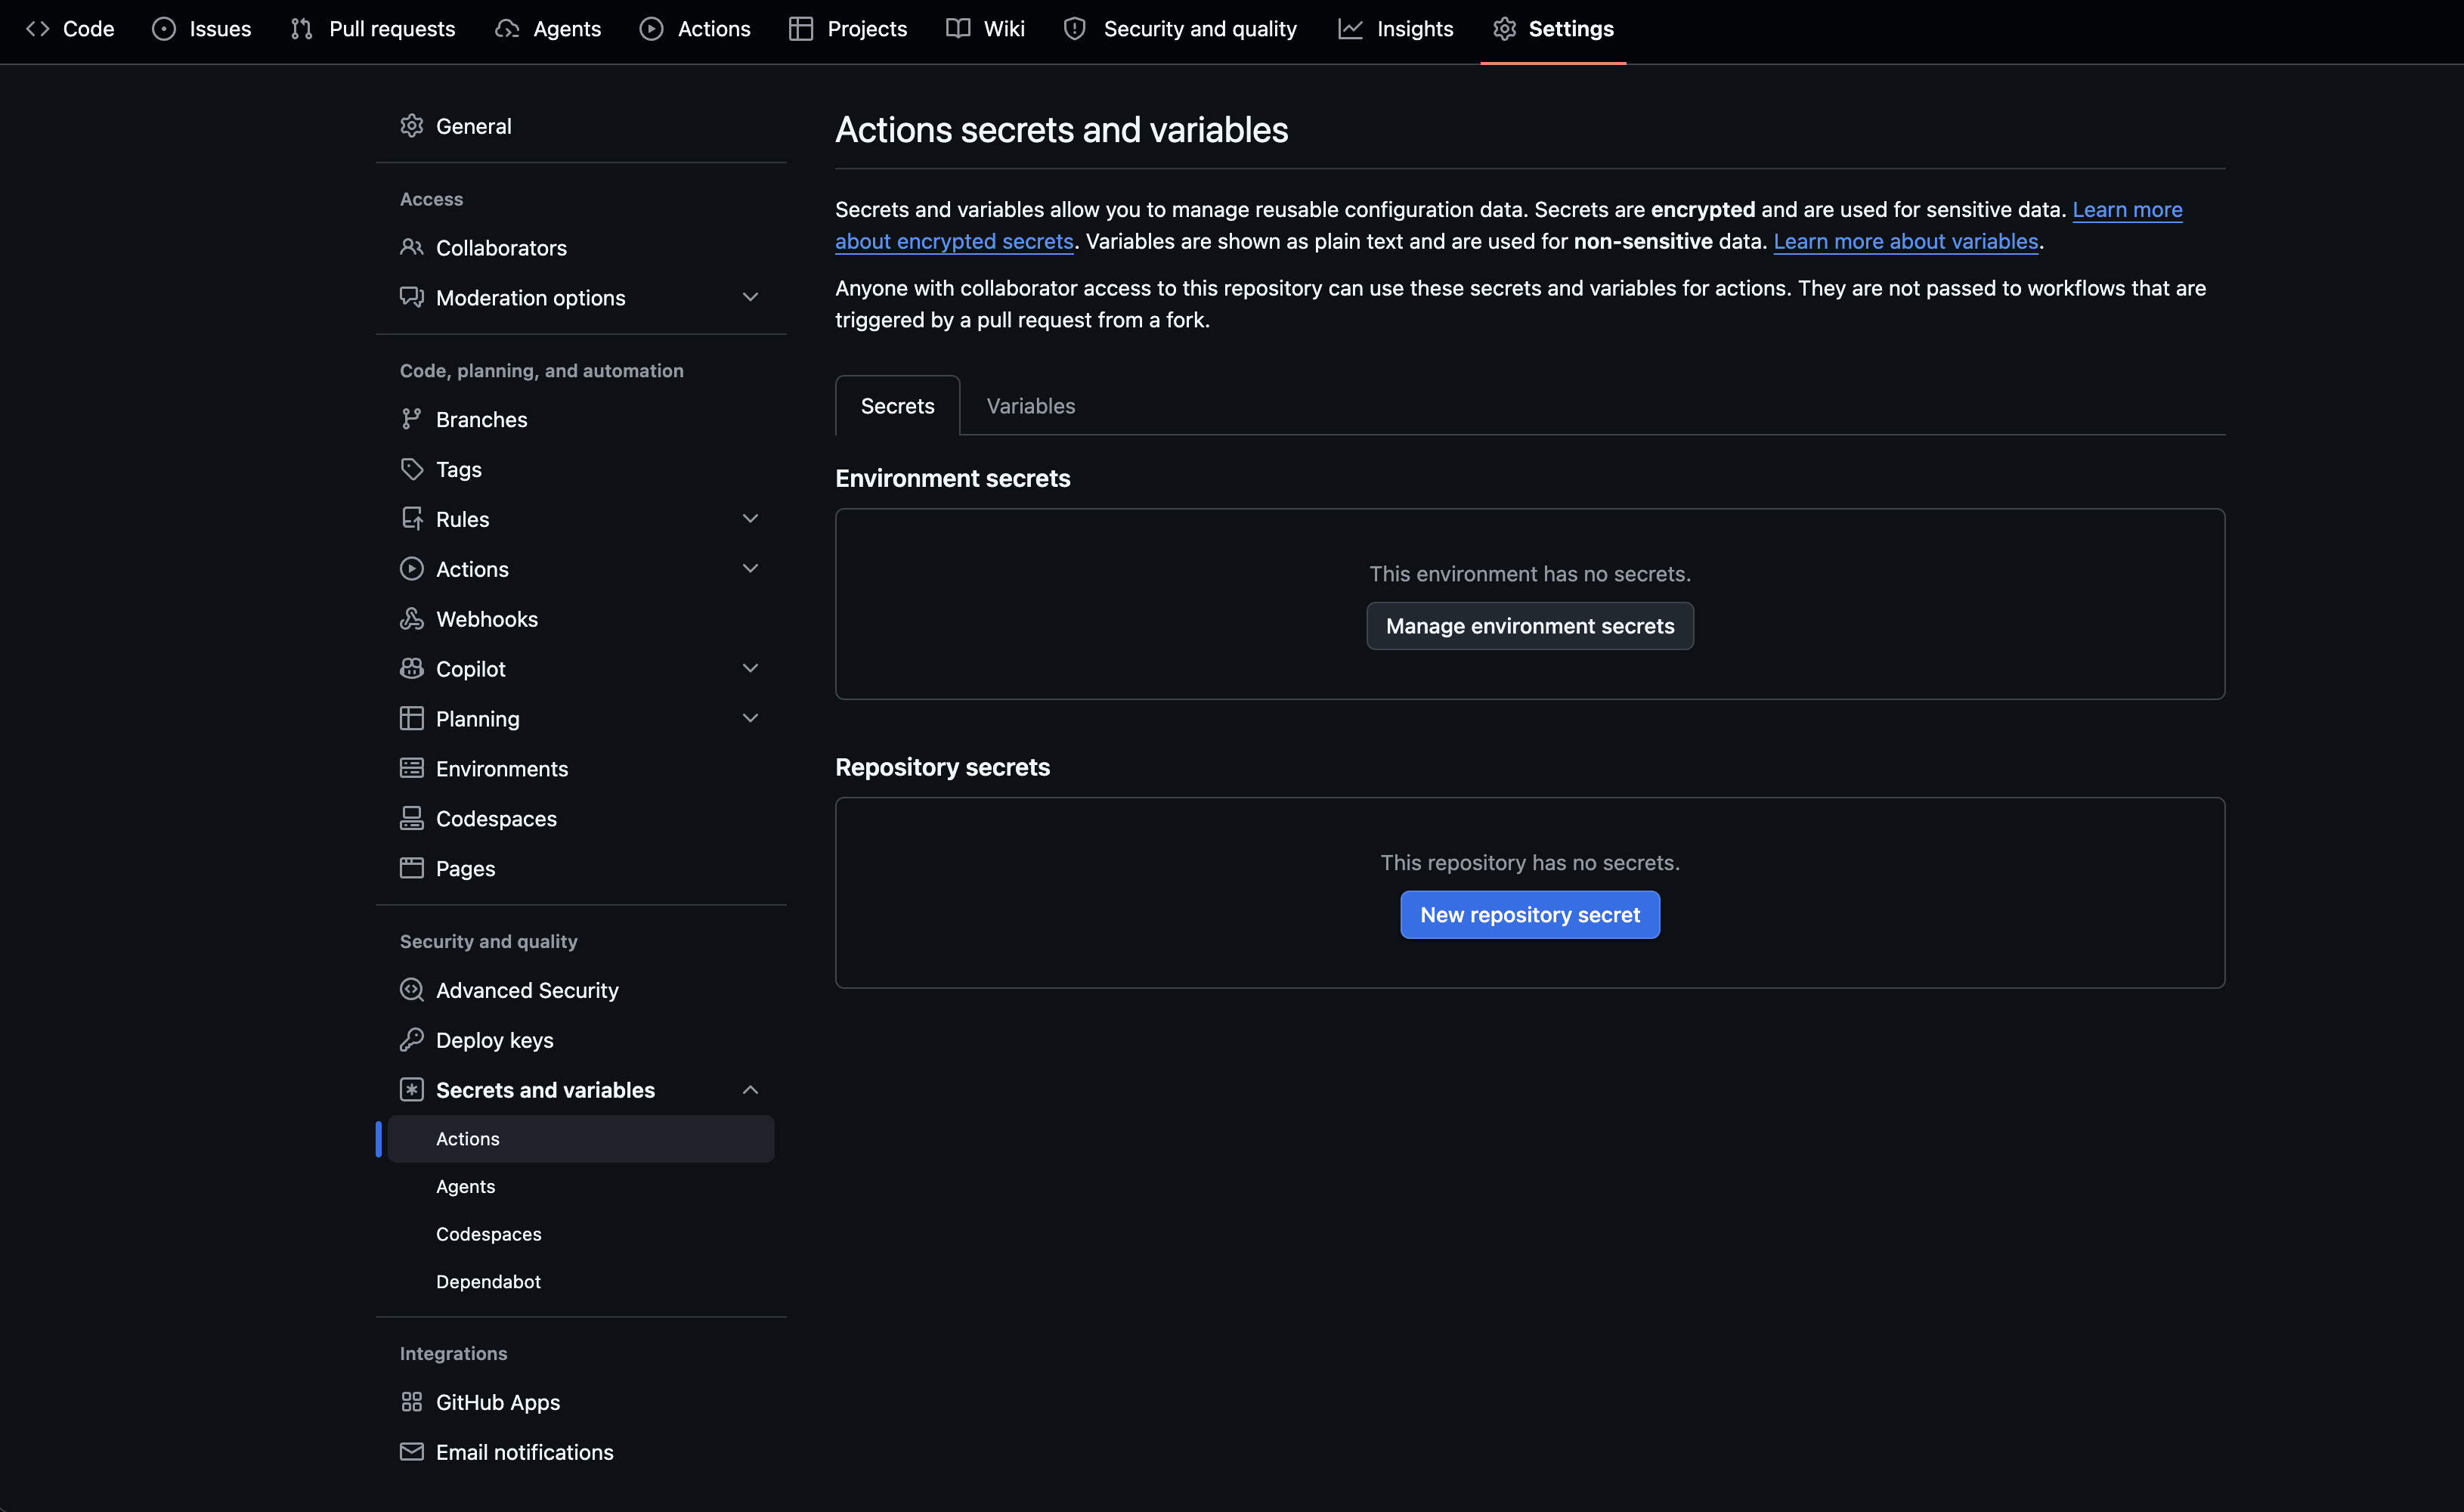Click the Projects table icon
The height and width of the screenshot is (1512, 2464).
pos(801,29)
